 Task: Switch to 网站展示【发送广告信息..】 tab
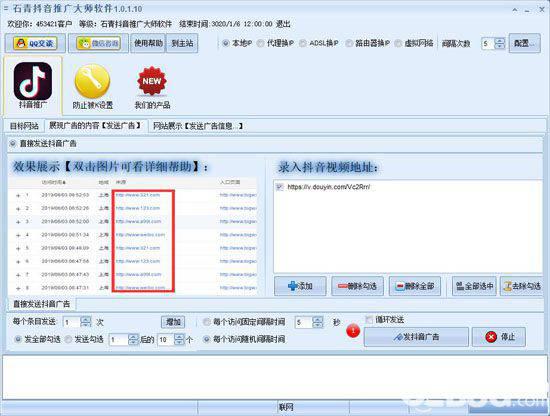(198, 126)
